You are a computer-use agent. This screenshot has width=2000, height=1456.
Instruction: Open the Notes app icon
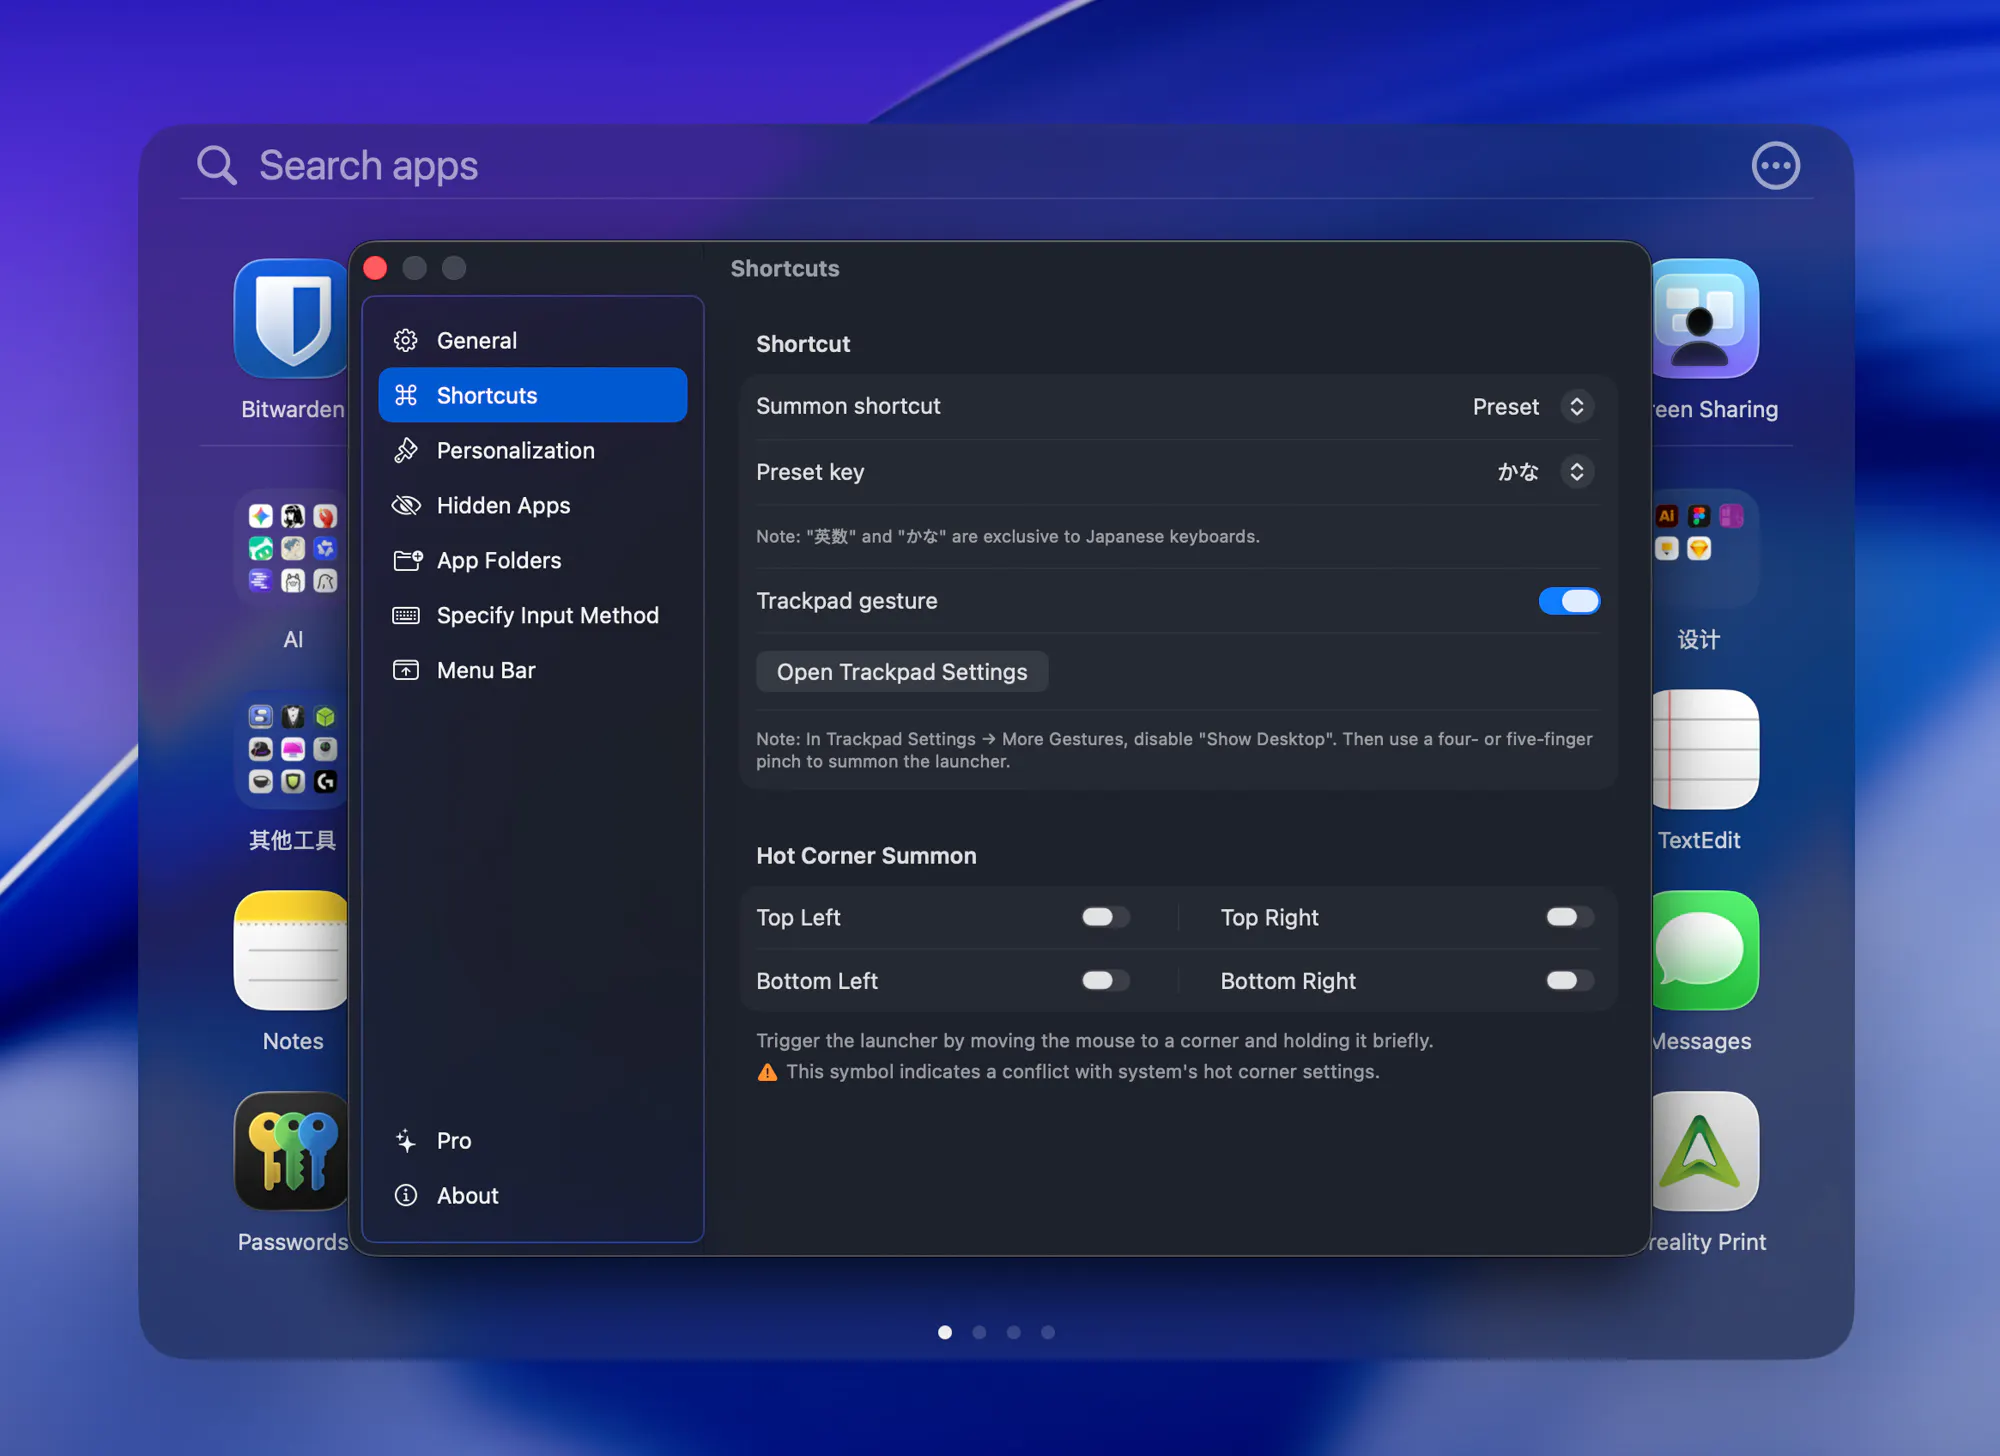291,951
